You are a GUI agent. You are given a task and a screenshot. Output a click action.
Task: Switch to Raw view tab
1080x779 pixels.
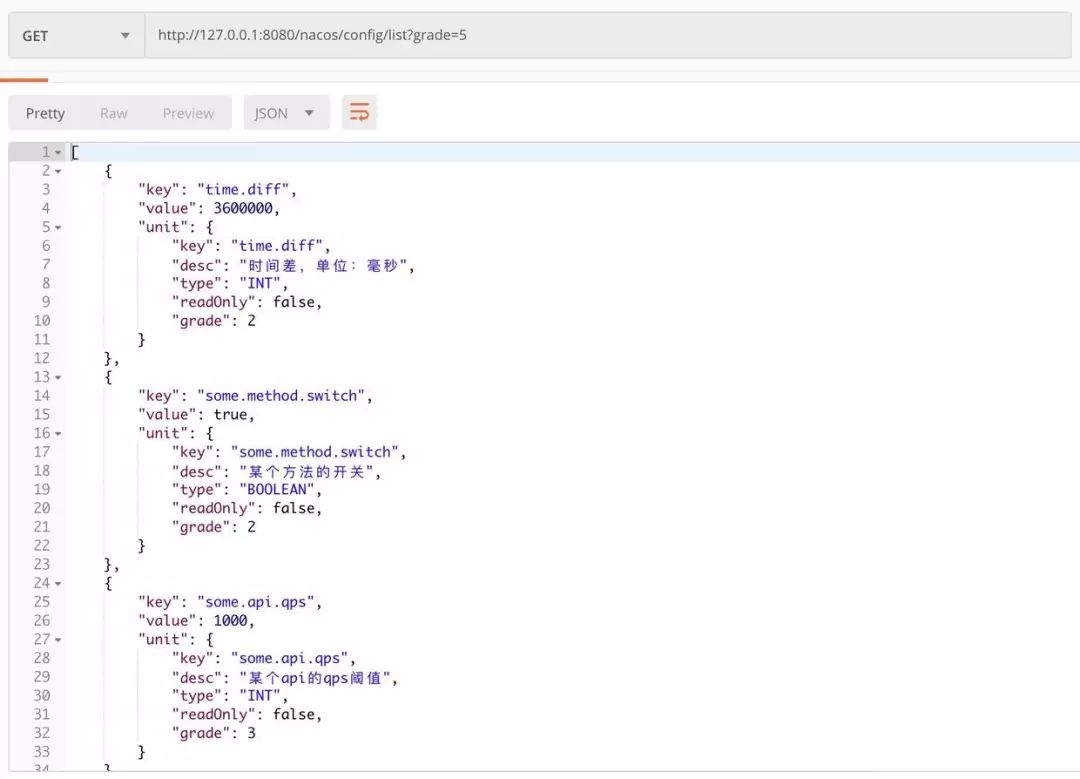[114, 113]
